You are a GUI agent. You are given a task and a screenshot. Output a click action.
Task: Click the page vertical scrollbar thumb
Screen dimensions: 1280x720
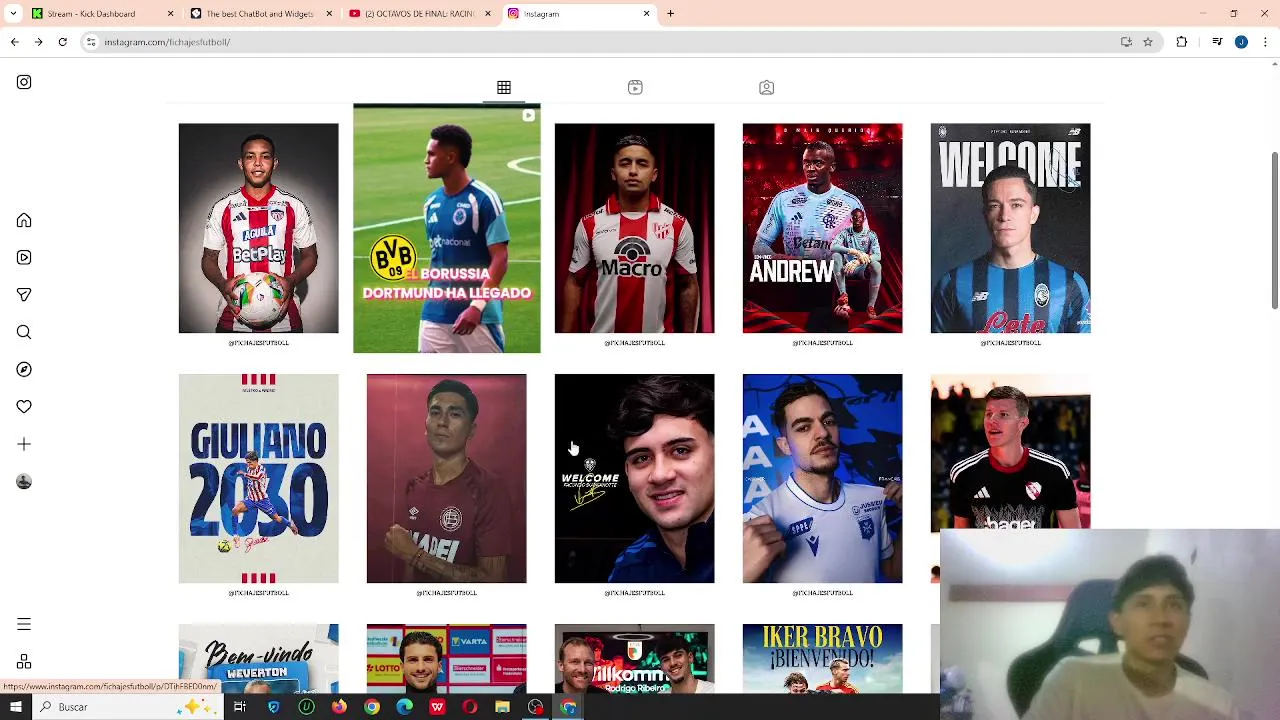click(1274, 231)
